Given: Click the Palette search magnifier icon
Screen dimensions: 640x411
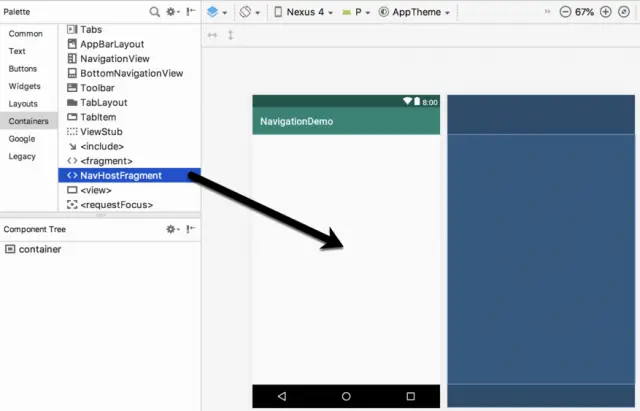Looking at the screenshot, I should [x=155, y=12].
